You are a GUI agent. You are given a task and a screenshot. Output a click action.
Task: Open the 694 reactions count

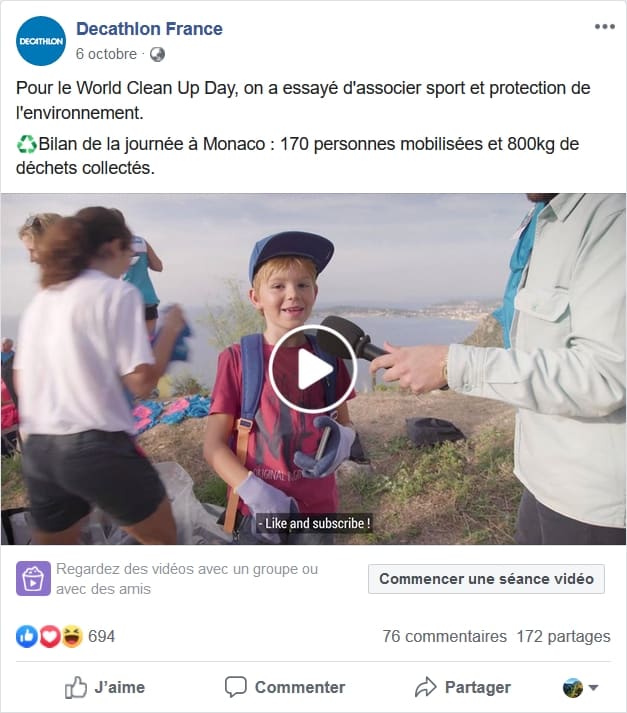pyautogui.click(x=101, y=636)
